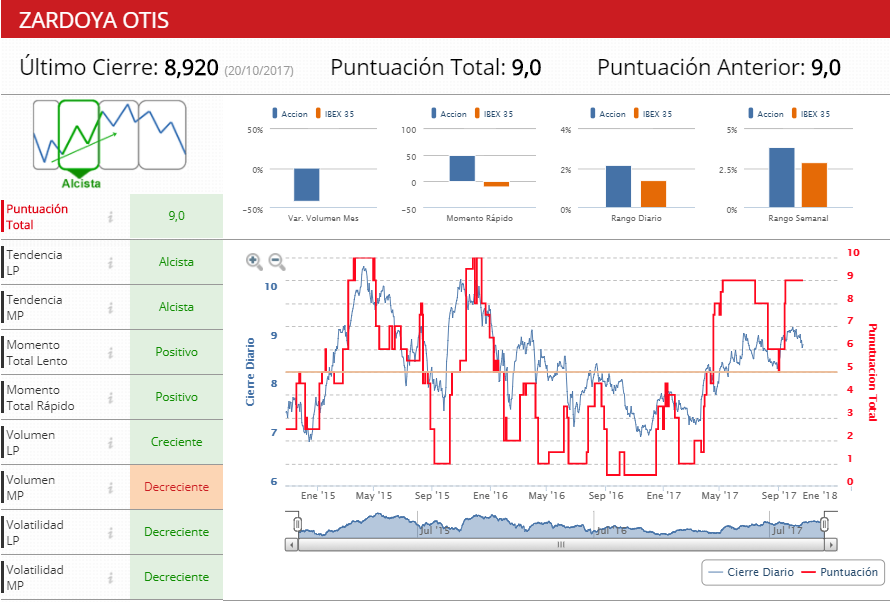Viewport: 892px width, 602px height.
Task: Click the Volumen MP row label
Action: 31,488
